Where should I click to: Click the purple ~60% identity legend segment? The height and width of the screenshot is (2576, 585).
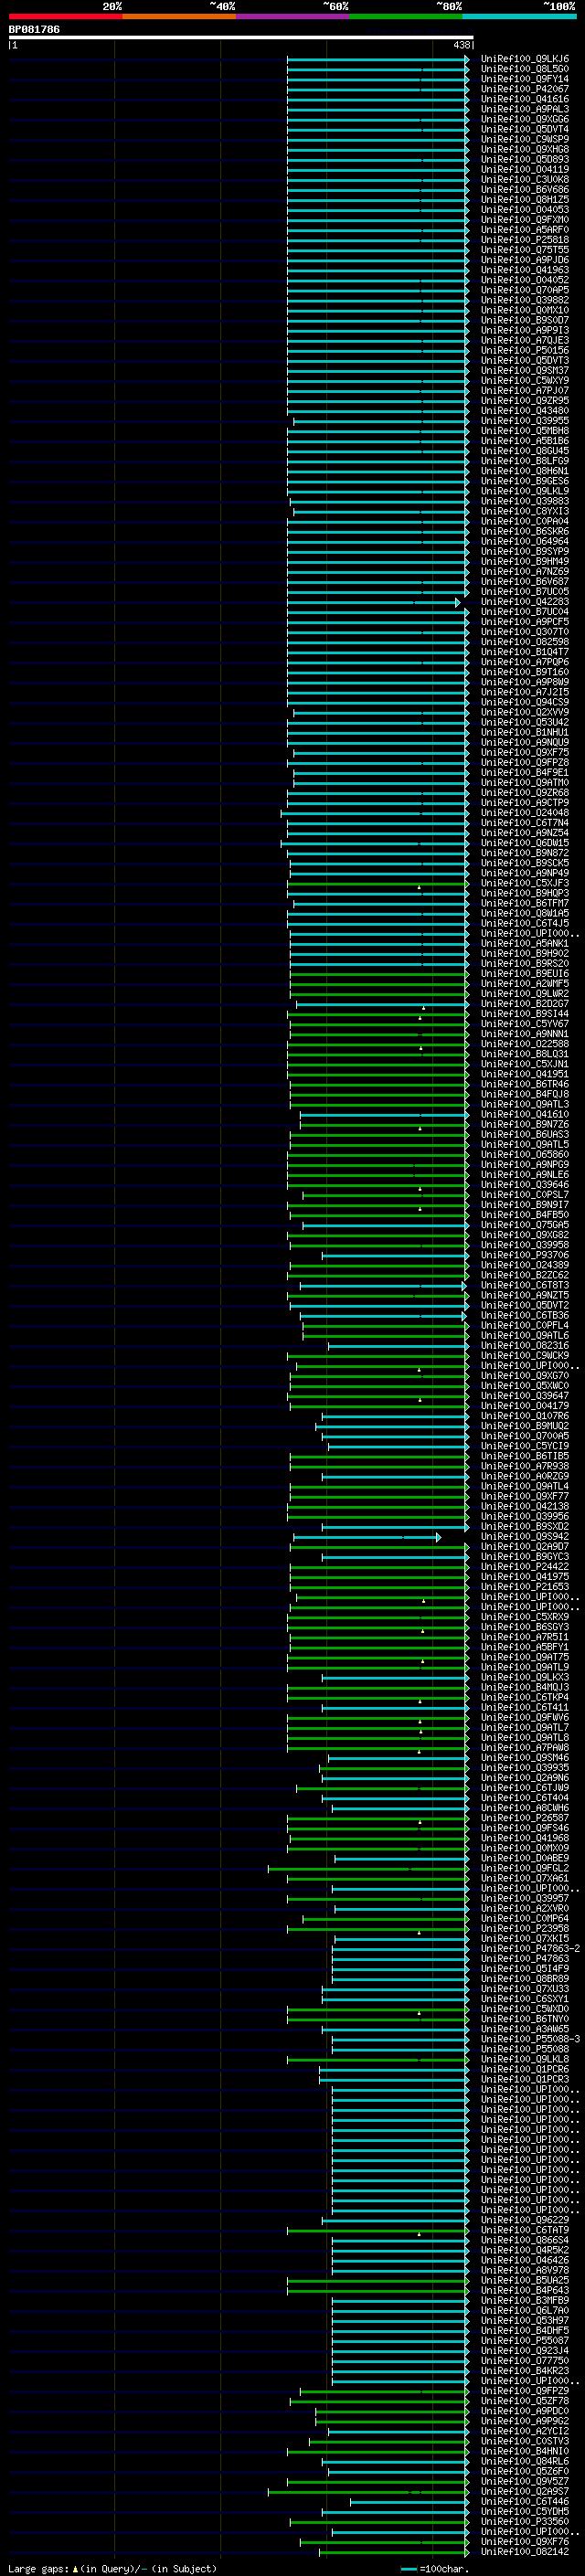(293, 16)
